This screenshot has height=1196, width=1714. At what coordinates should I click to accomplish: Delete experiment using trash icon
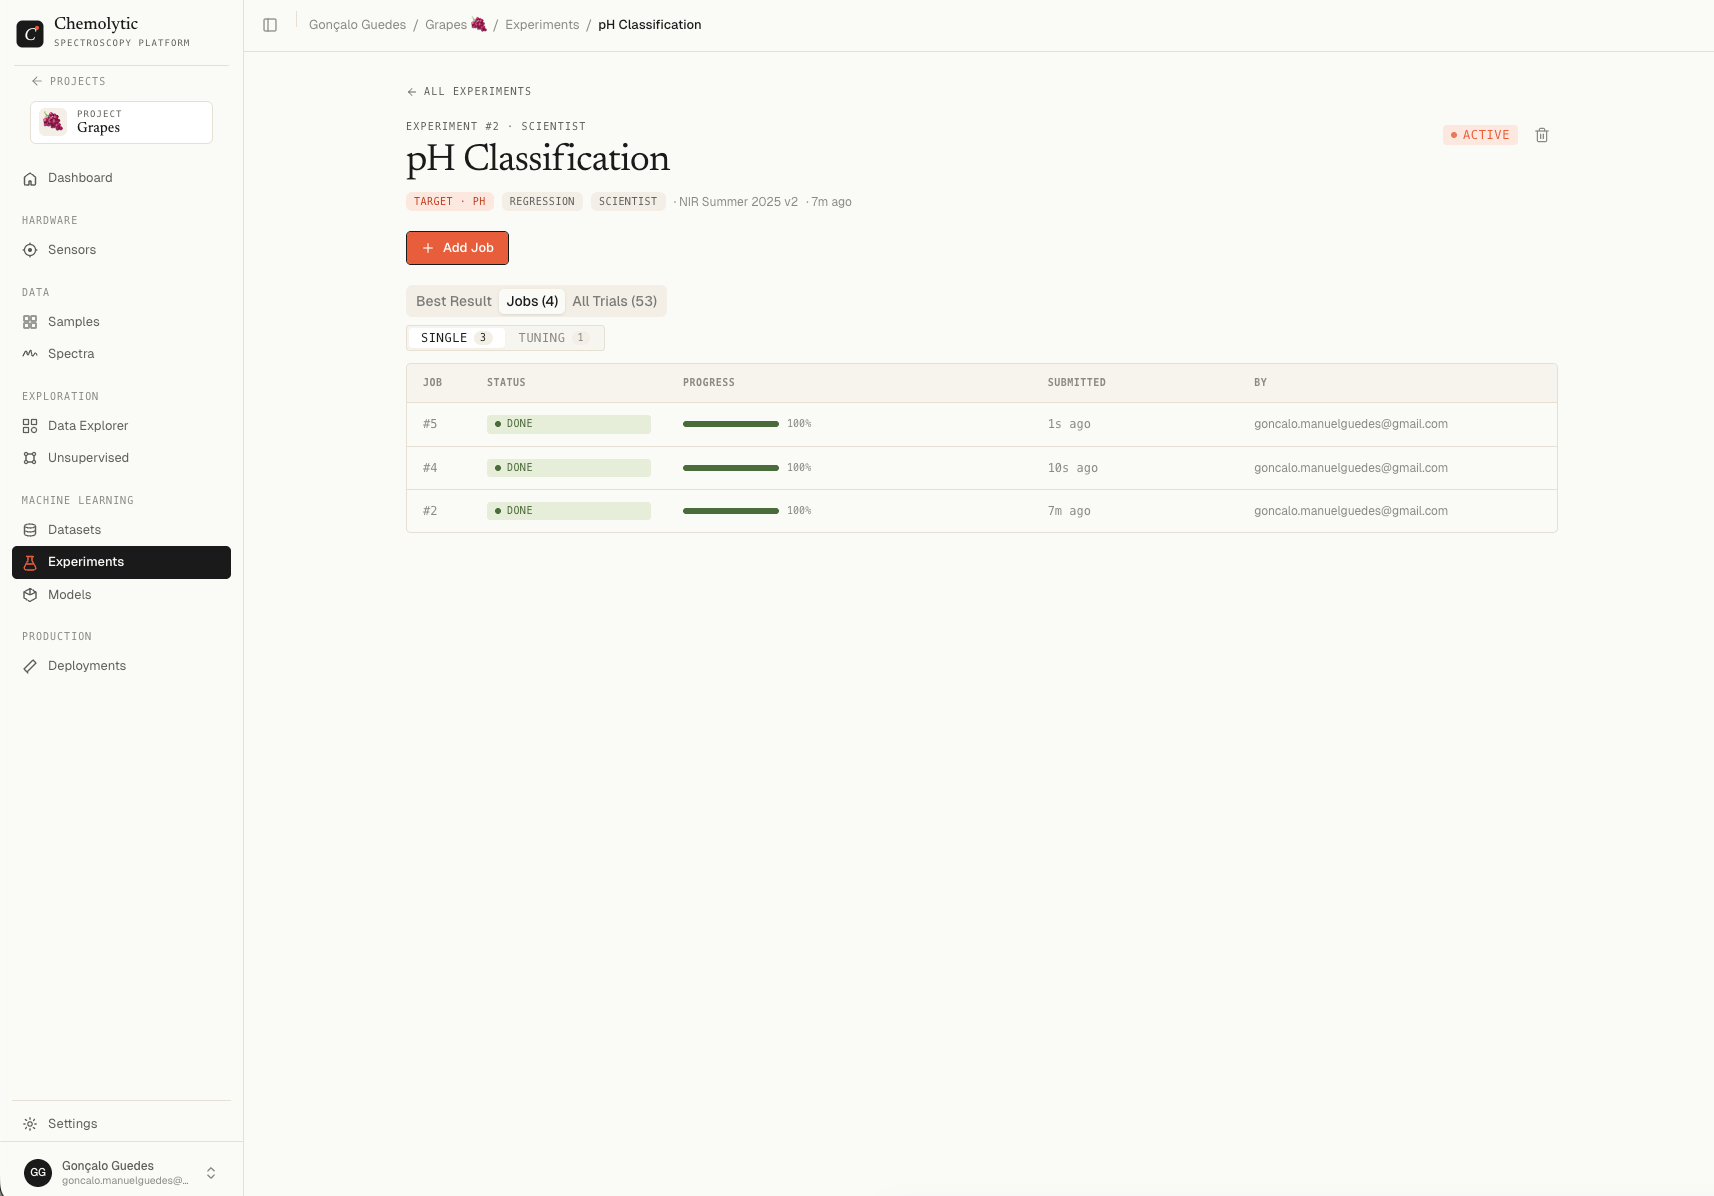pyautogui.click(x=1542, y=135)
